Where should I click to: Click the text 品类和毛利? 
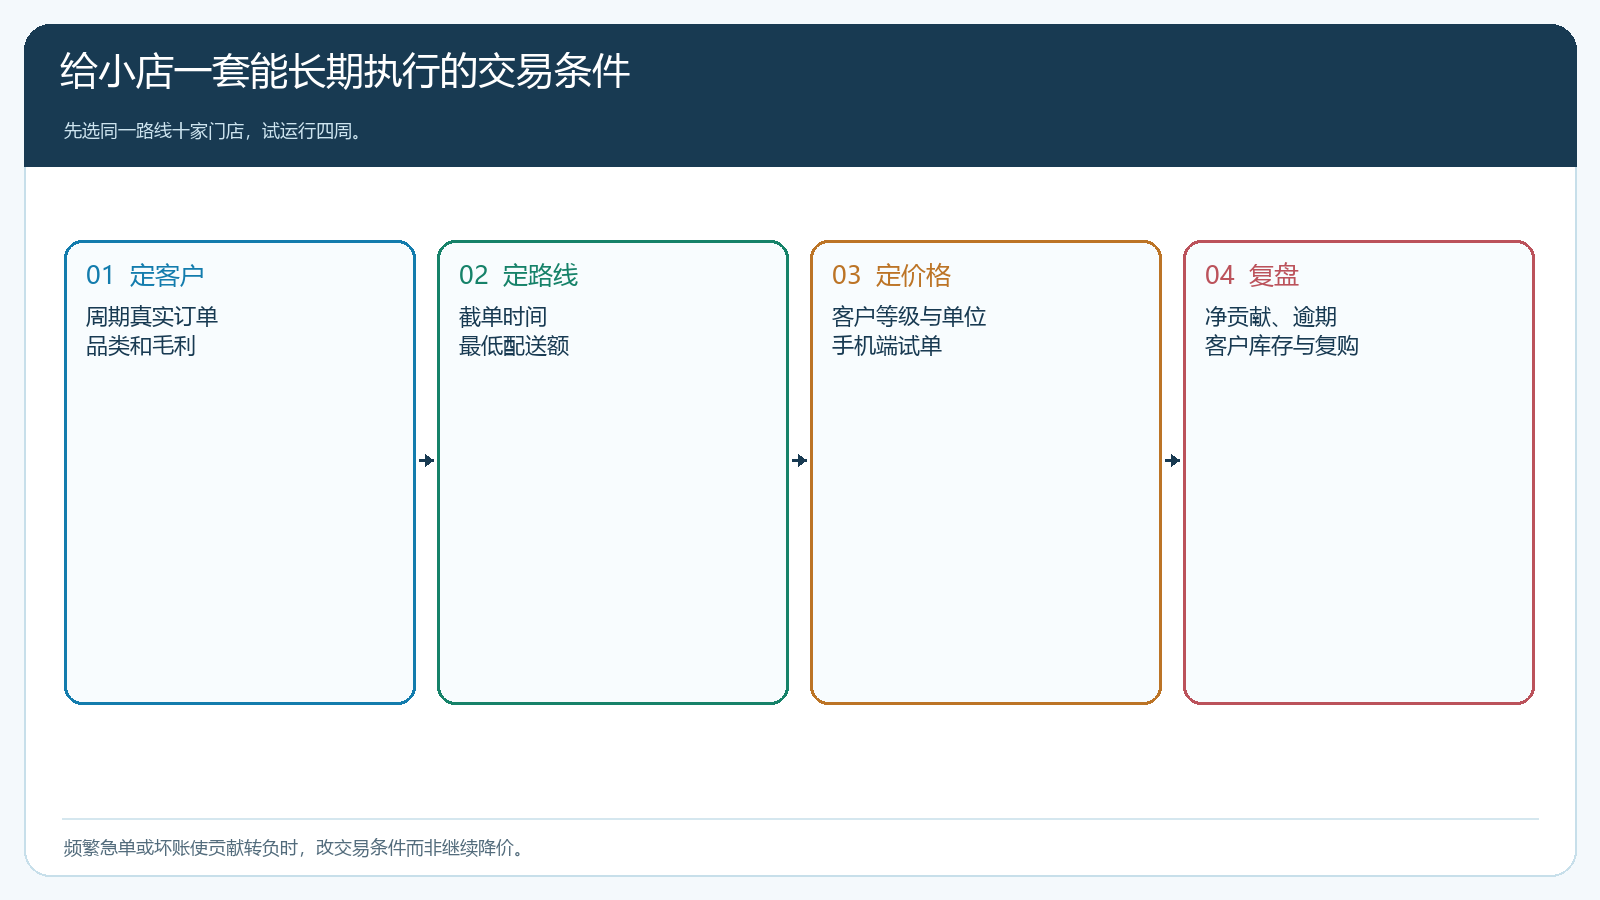[141, 346]
